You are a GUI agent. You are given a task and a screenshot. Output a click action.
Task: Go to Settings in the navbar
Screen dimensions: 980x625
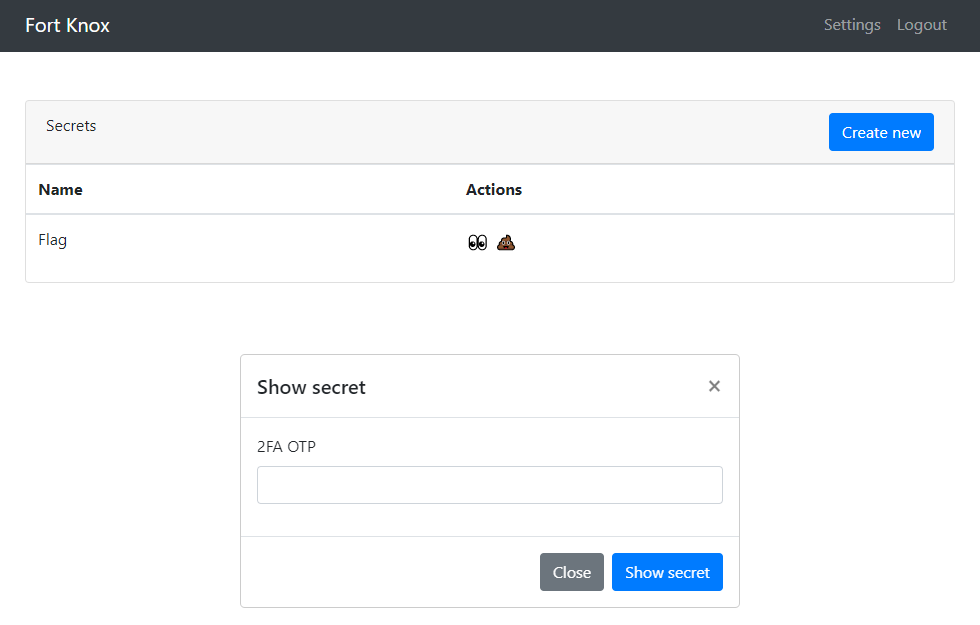[x=852, y=25]
